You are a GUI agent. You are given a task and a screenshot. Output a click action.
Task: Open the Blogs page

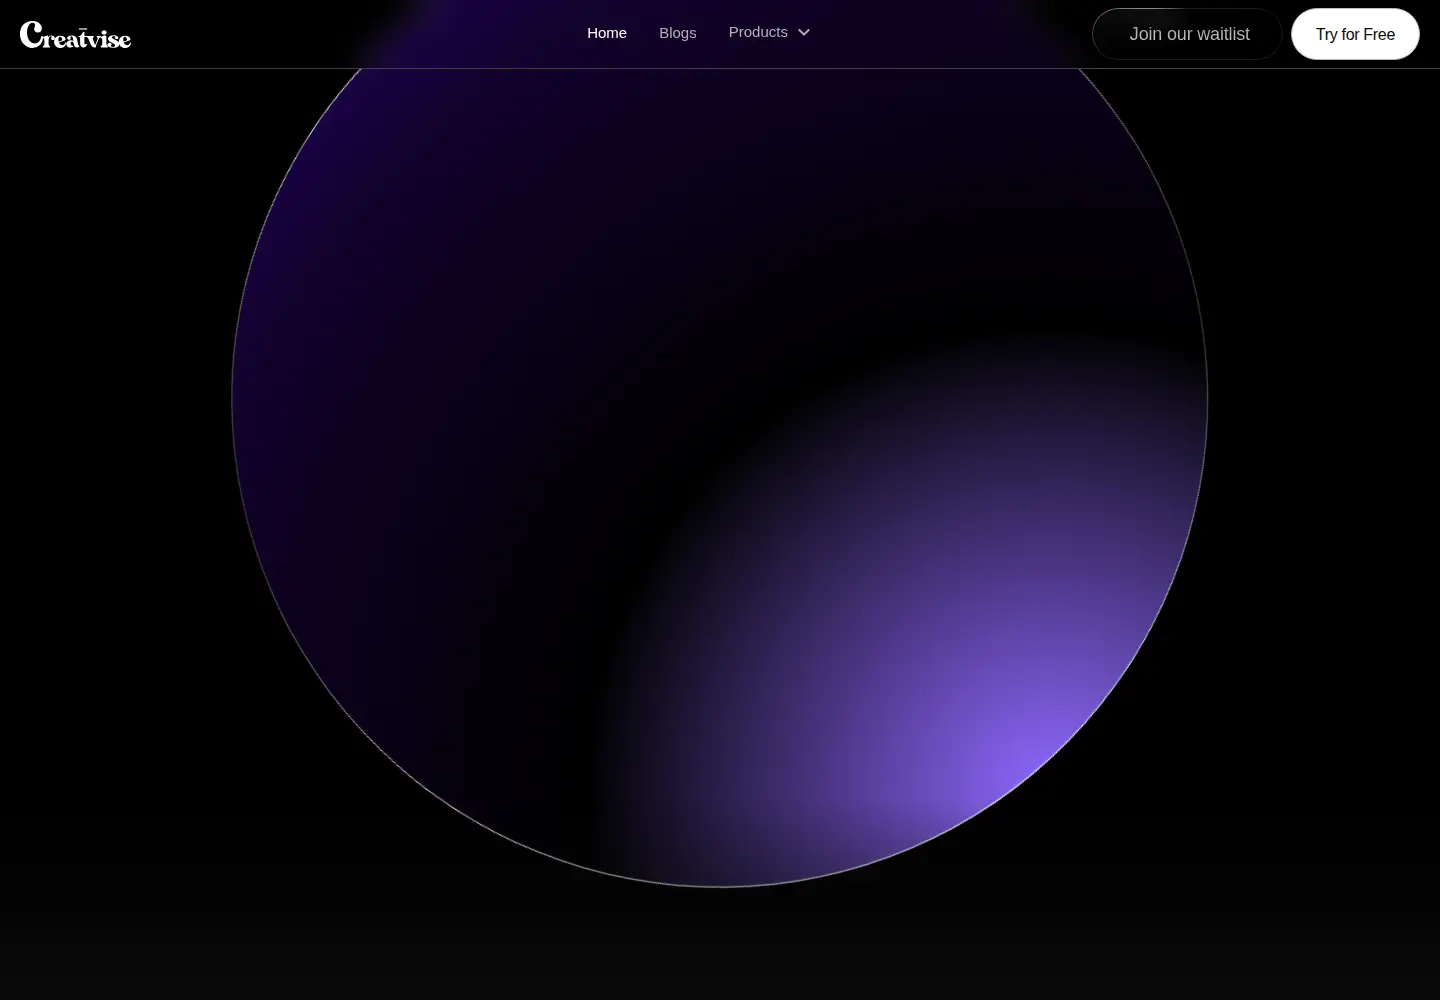[x=677, y=33]
